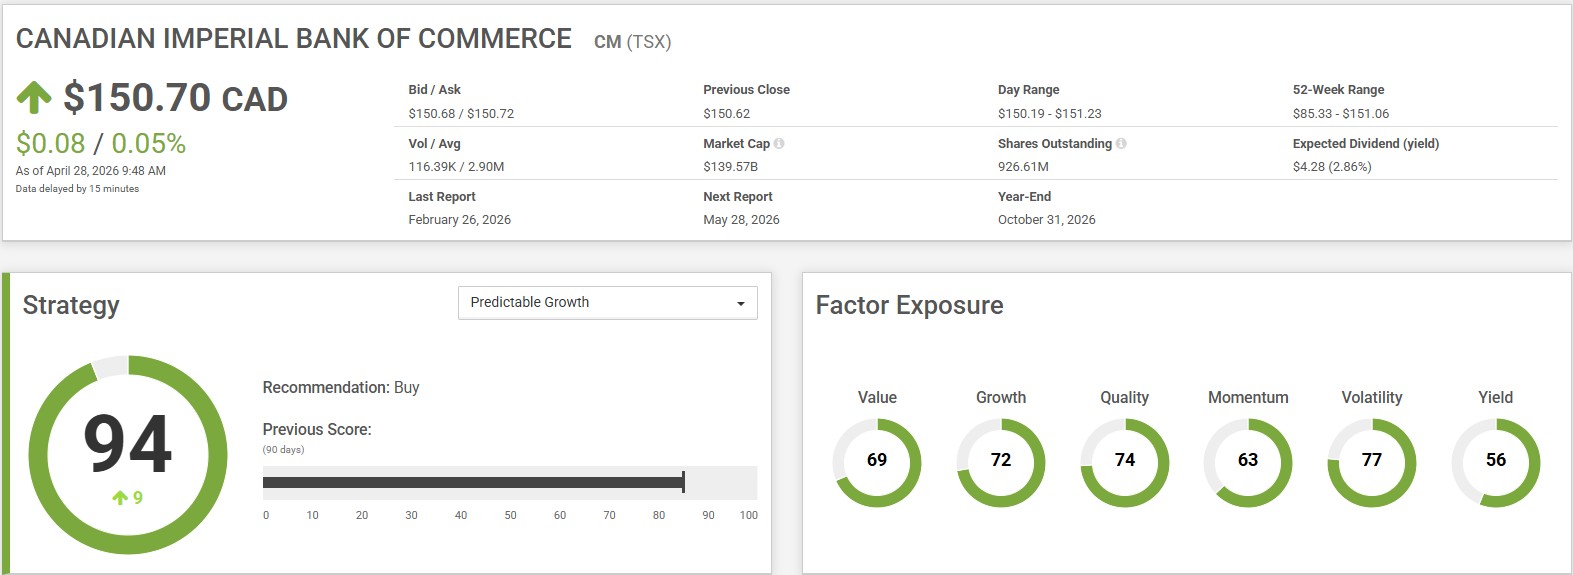Image resolution: width=1573 pixels, height=575 pixels.
Task: Click the Growth factor score gauge
Action: [x=1000, y=461]
